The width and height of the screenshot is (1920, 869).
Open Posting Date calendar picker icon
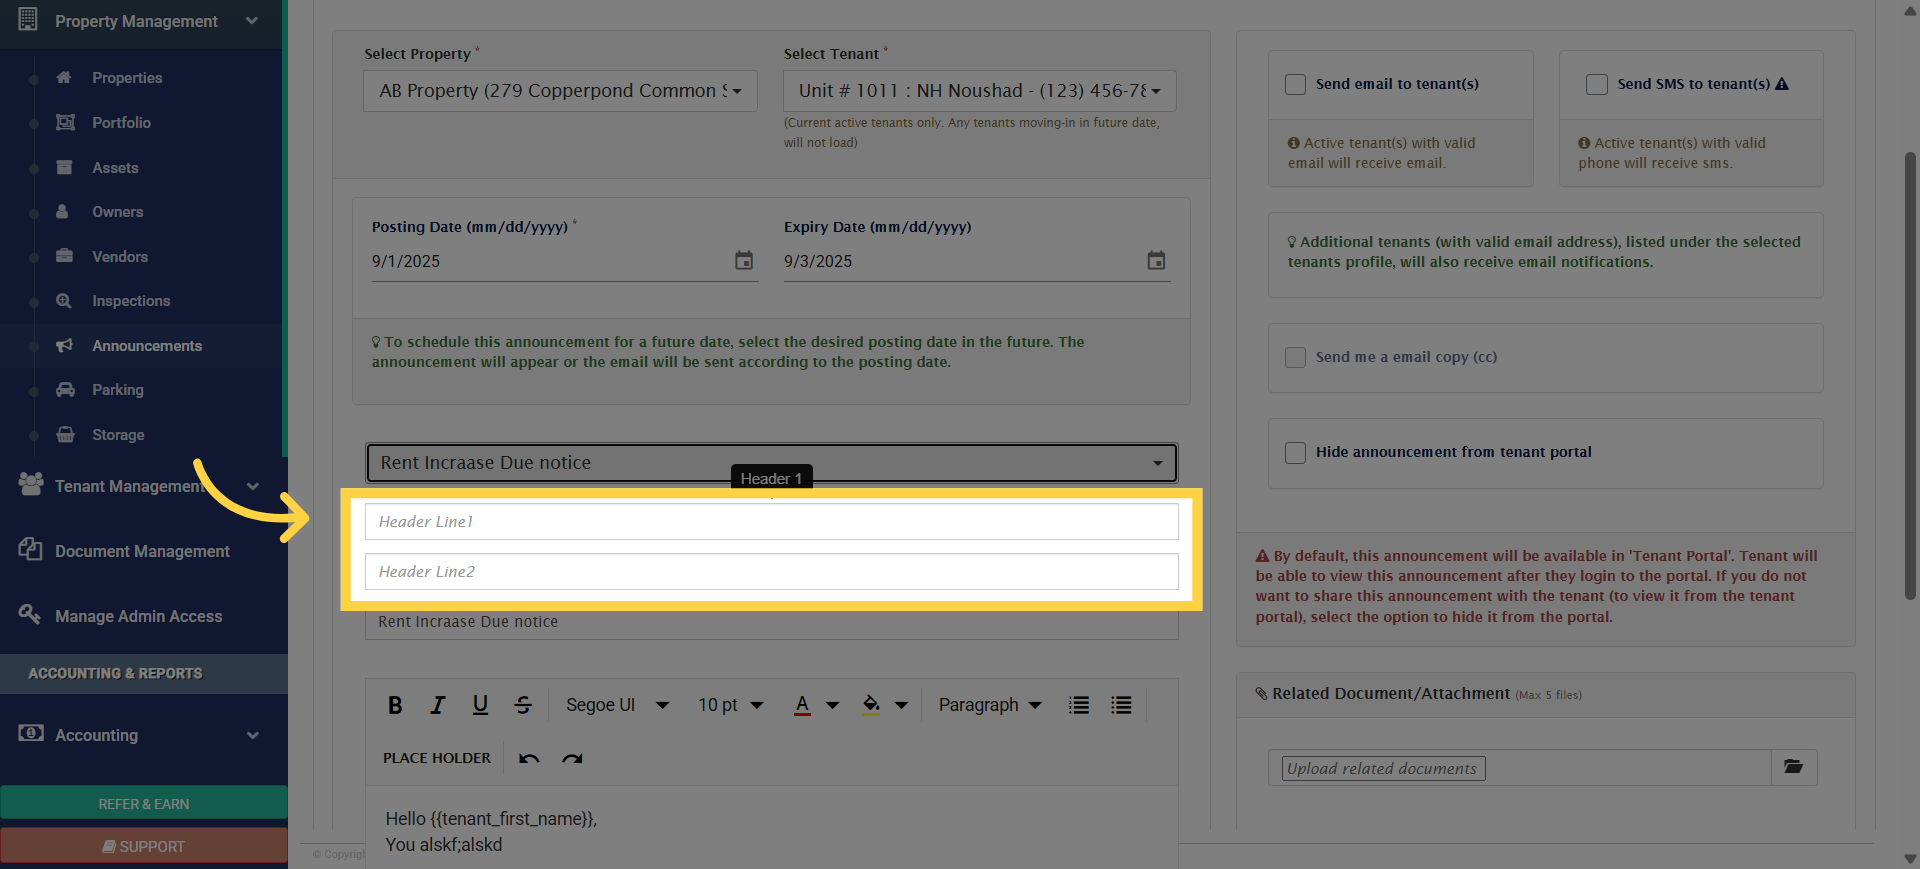[x=744, y=260]
